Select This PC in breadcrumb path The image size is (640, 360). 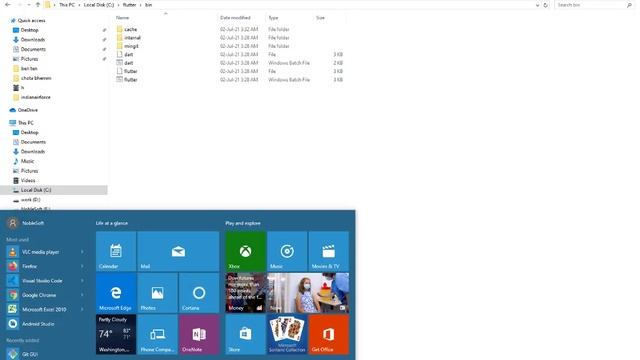point(67,5)
